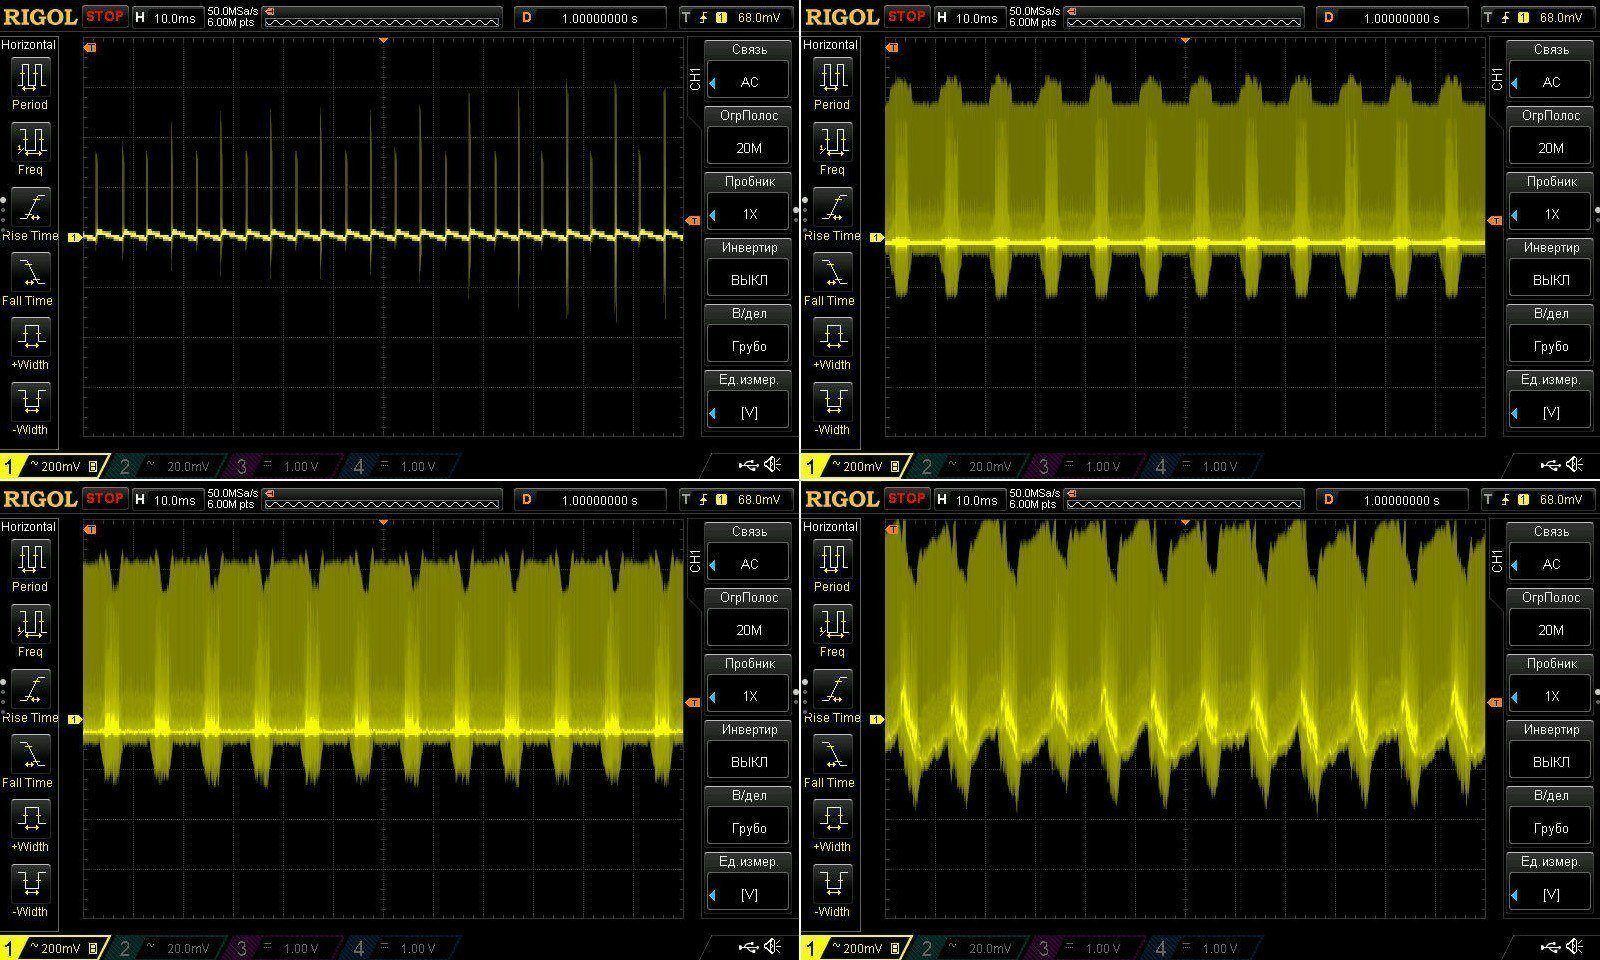Image resolution: width=1600 pixels, height=960 pixels.
Task: Select Period measurement in top-left panel
Action: 30,83
